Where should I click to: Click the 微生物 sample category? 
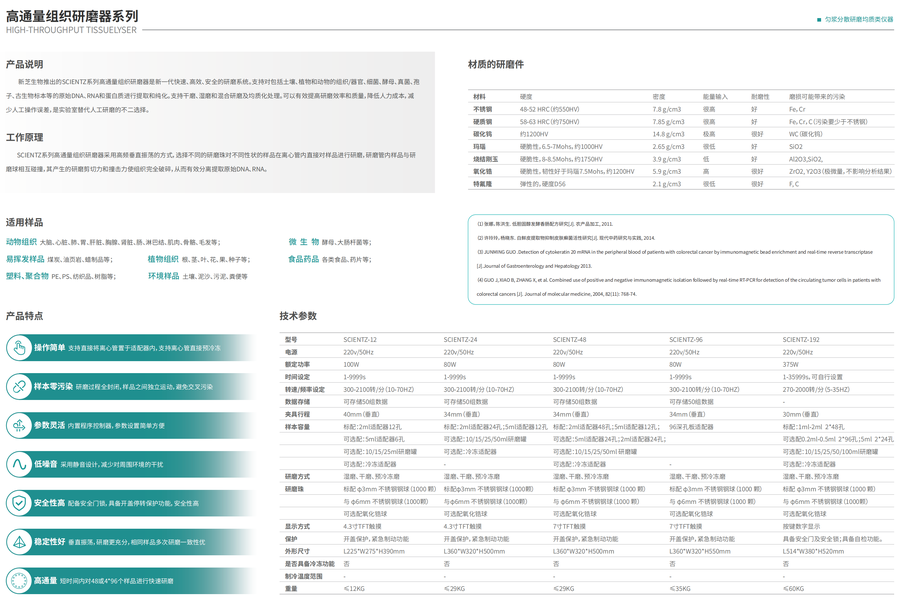tap(304, 242)
